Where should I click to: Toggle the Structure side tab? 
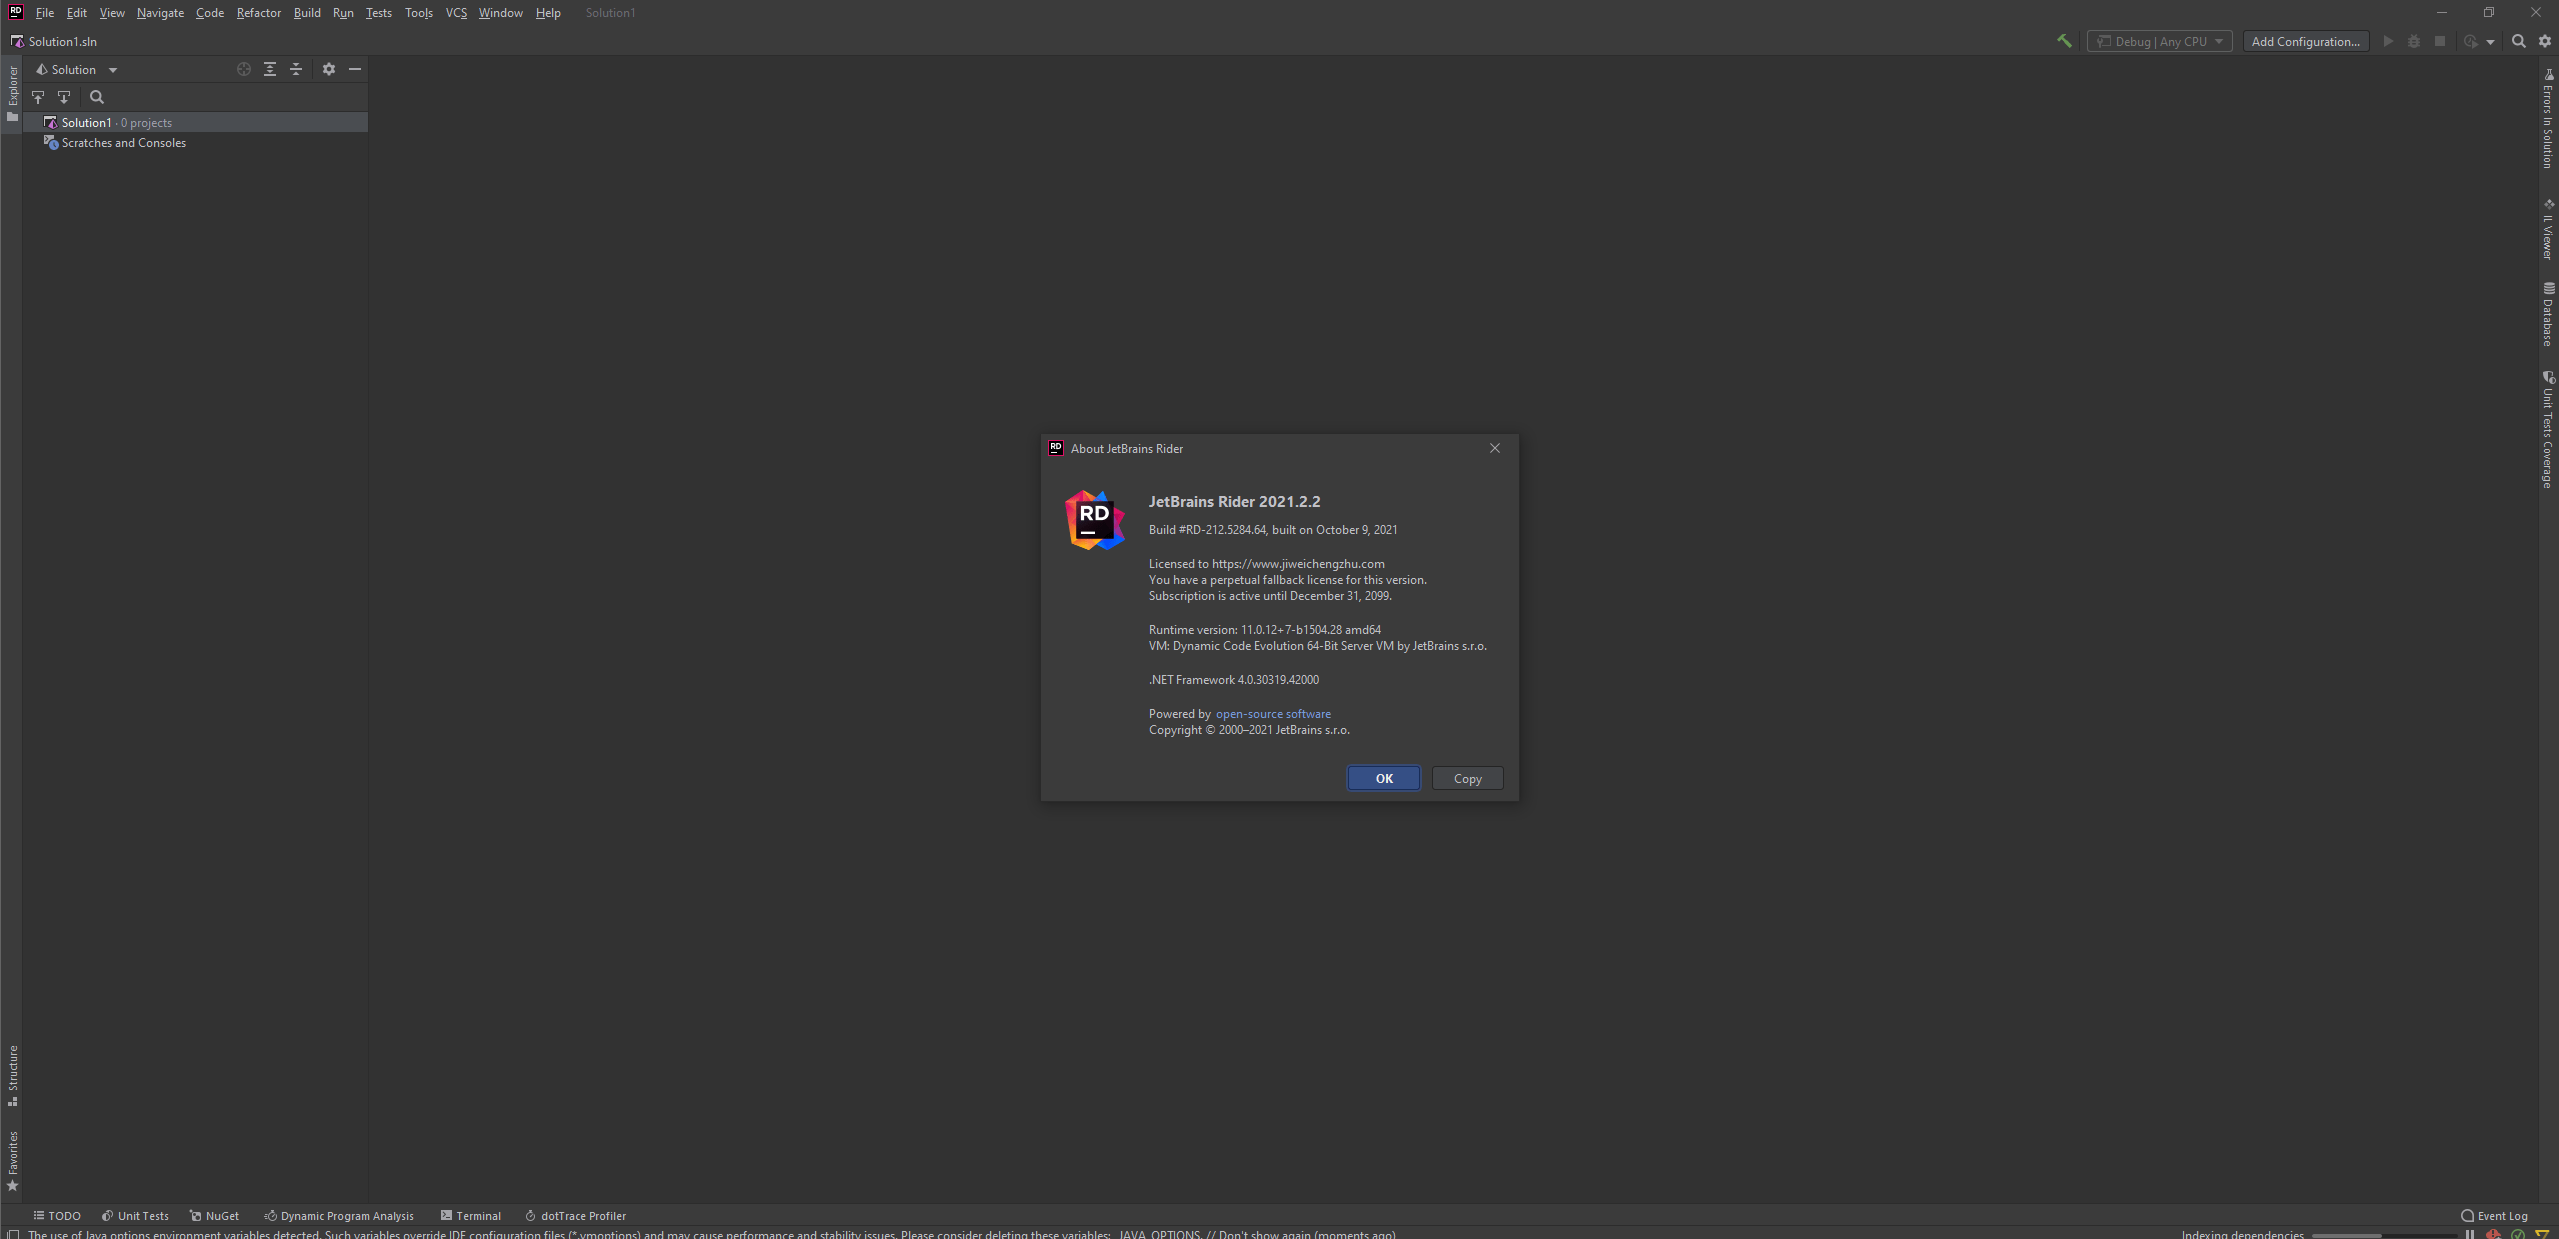tap(12, 1075)
